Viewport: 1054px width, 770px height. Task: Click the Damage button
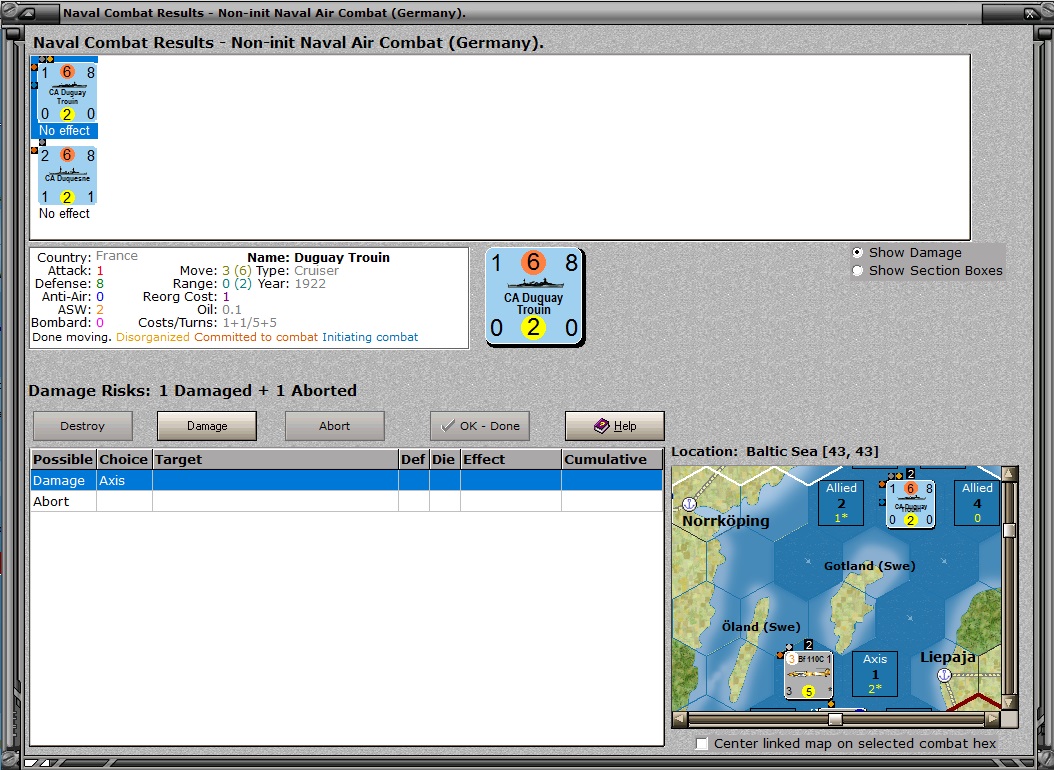coord(207,426)
